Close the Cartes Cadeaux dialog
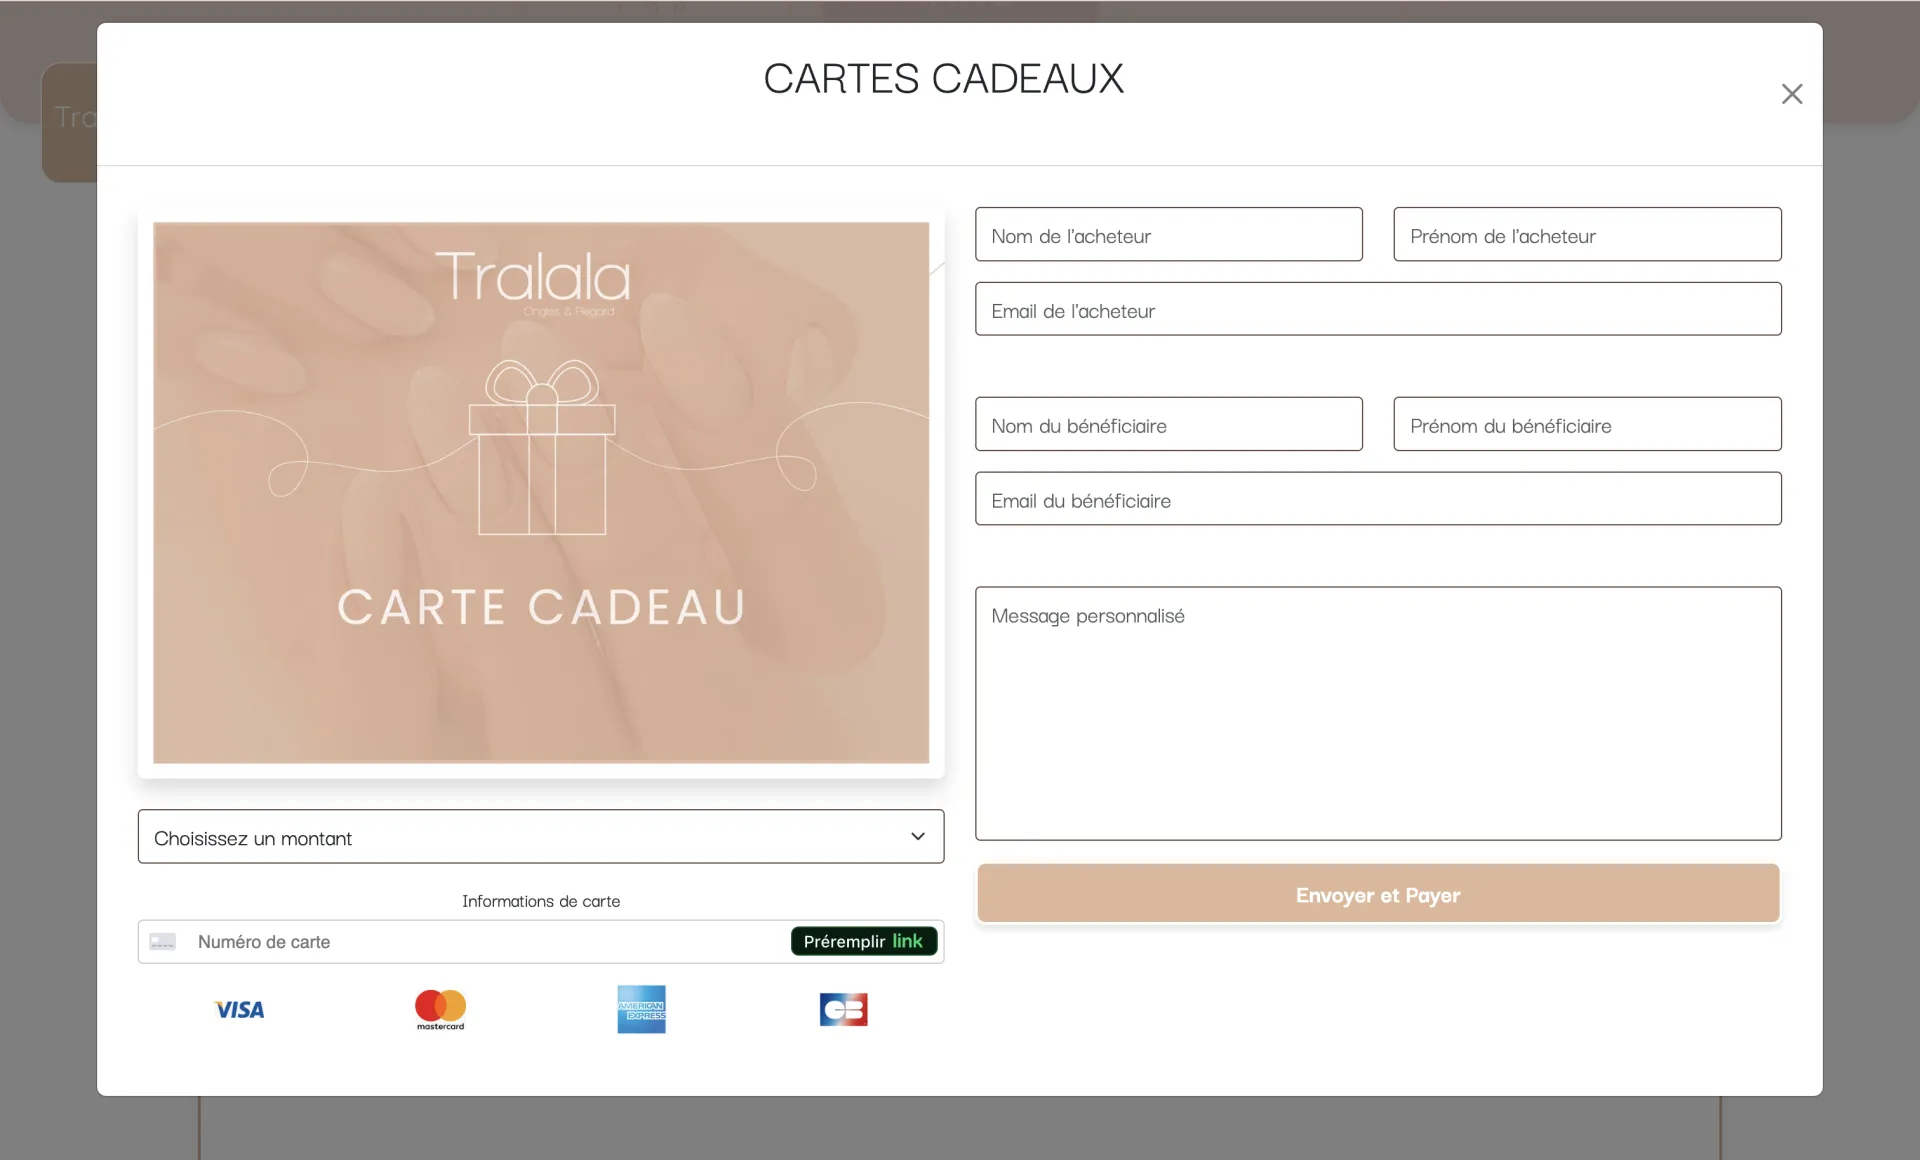The width and height of the screenshot is (1920, 1160). click(1791, 94)
